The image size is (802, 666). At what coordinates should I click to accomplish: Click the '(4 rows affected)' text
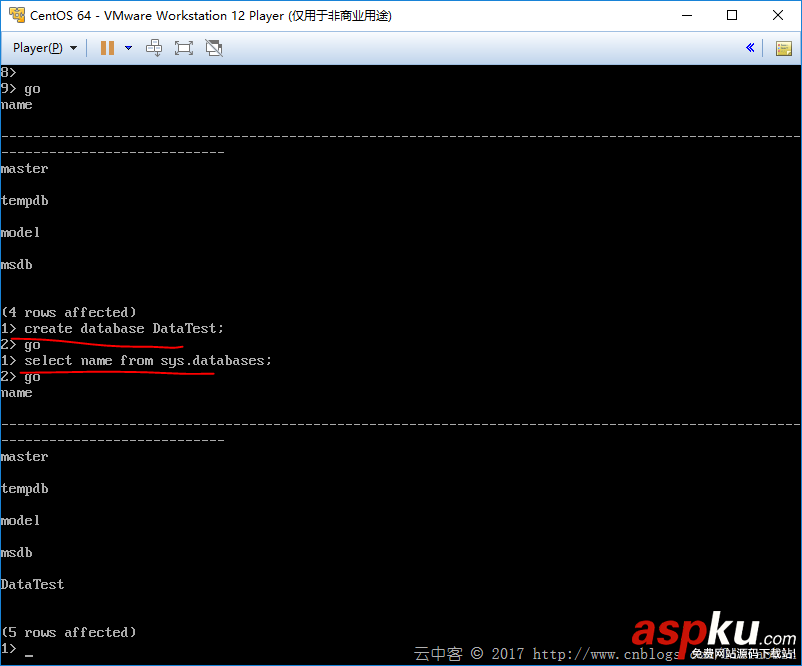pyautogui.click(x=69, y=312)
